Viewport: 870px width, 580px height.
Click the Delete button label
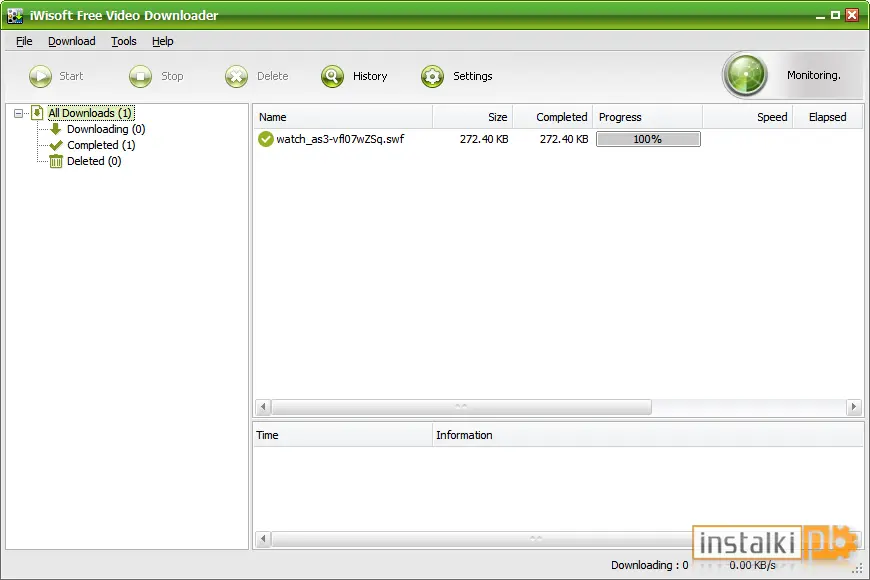click(x=272, y=76)
